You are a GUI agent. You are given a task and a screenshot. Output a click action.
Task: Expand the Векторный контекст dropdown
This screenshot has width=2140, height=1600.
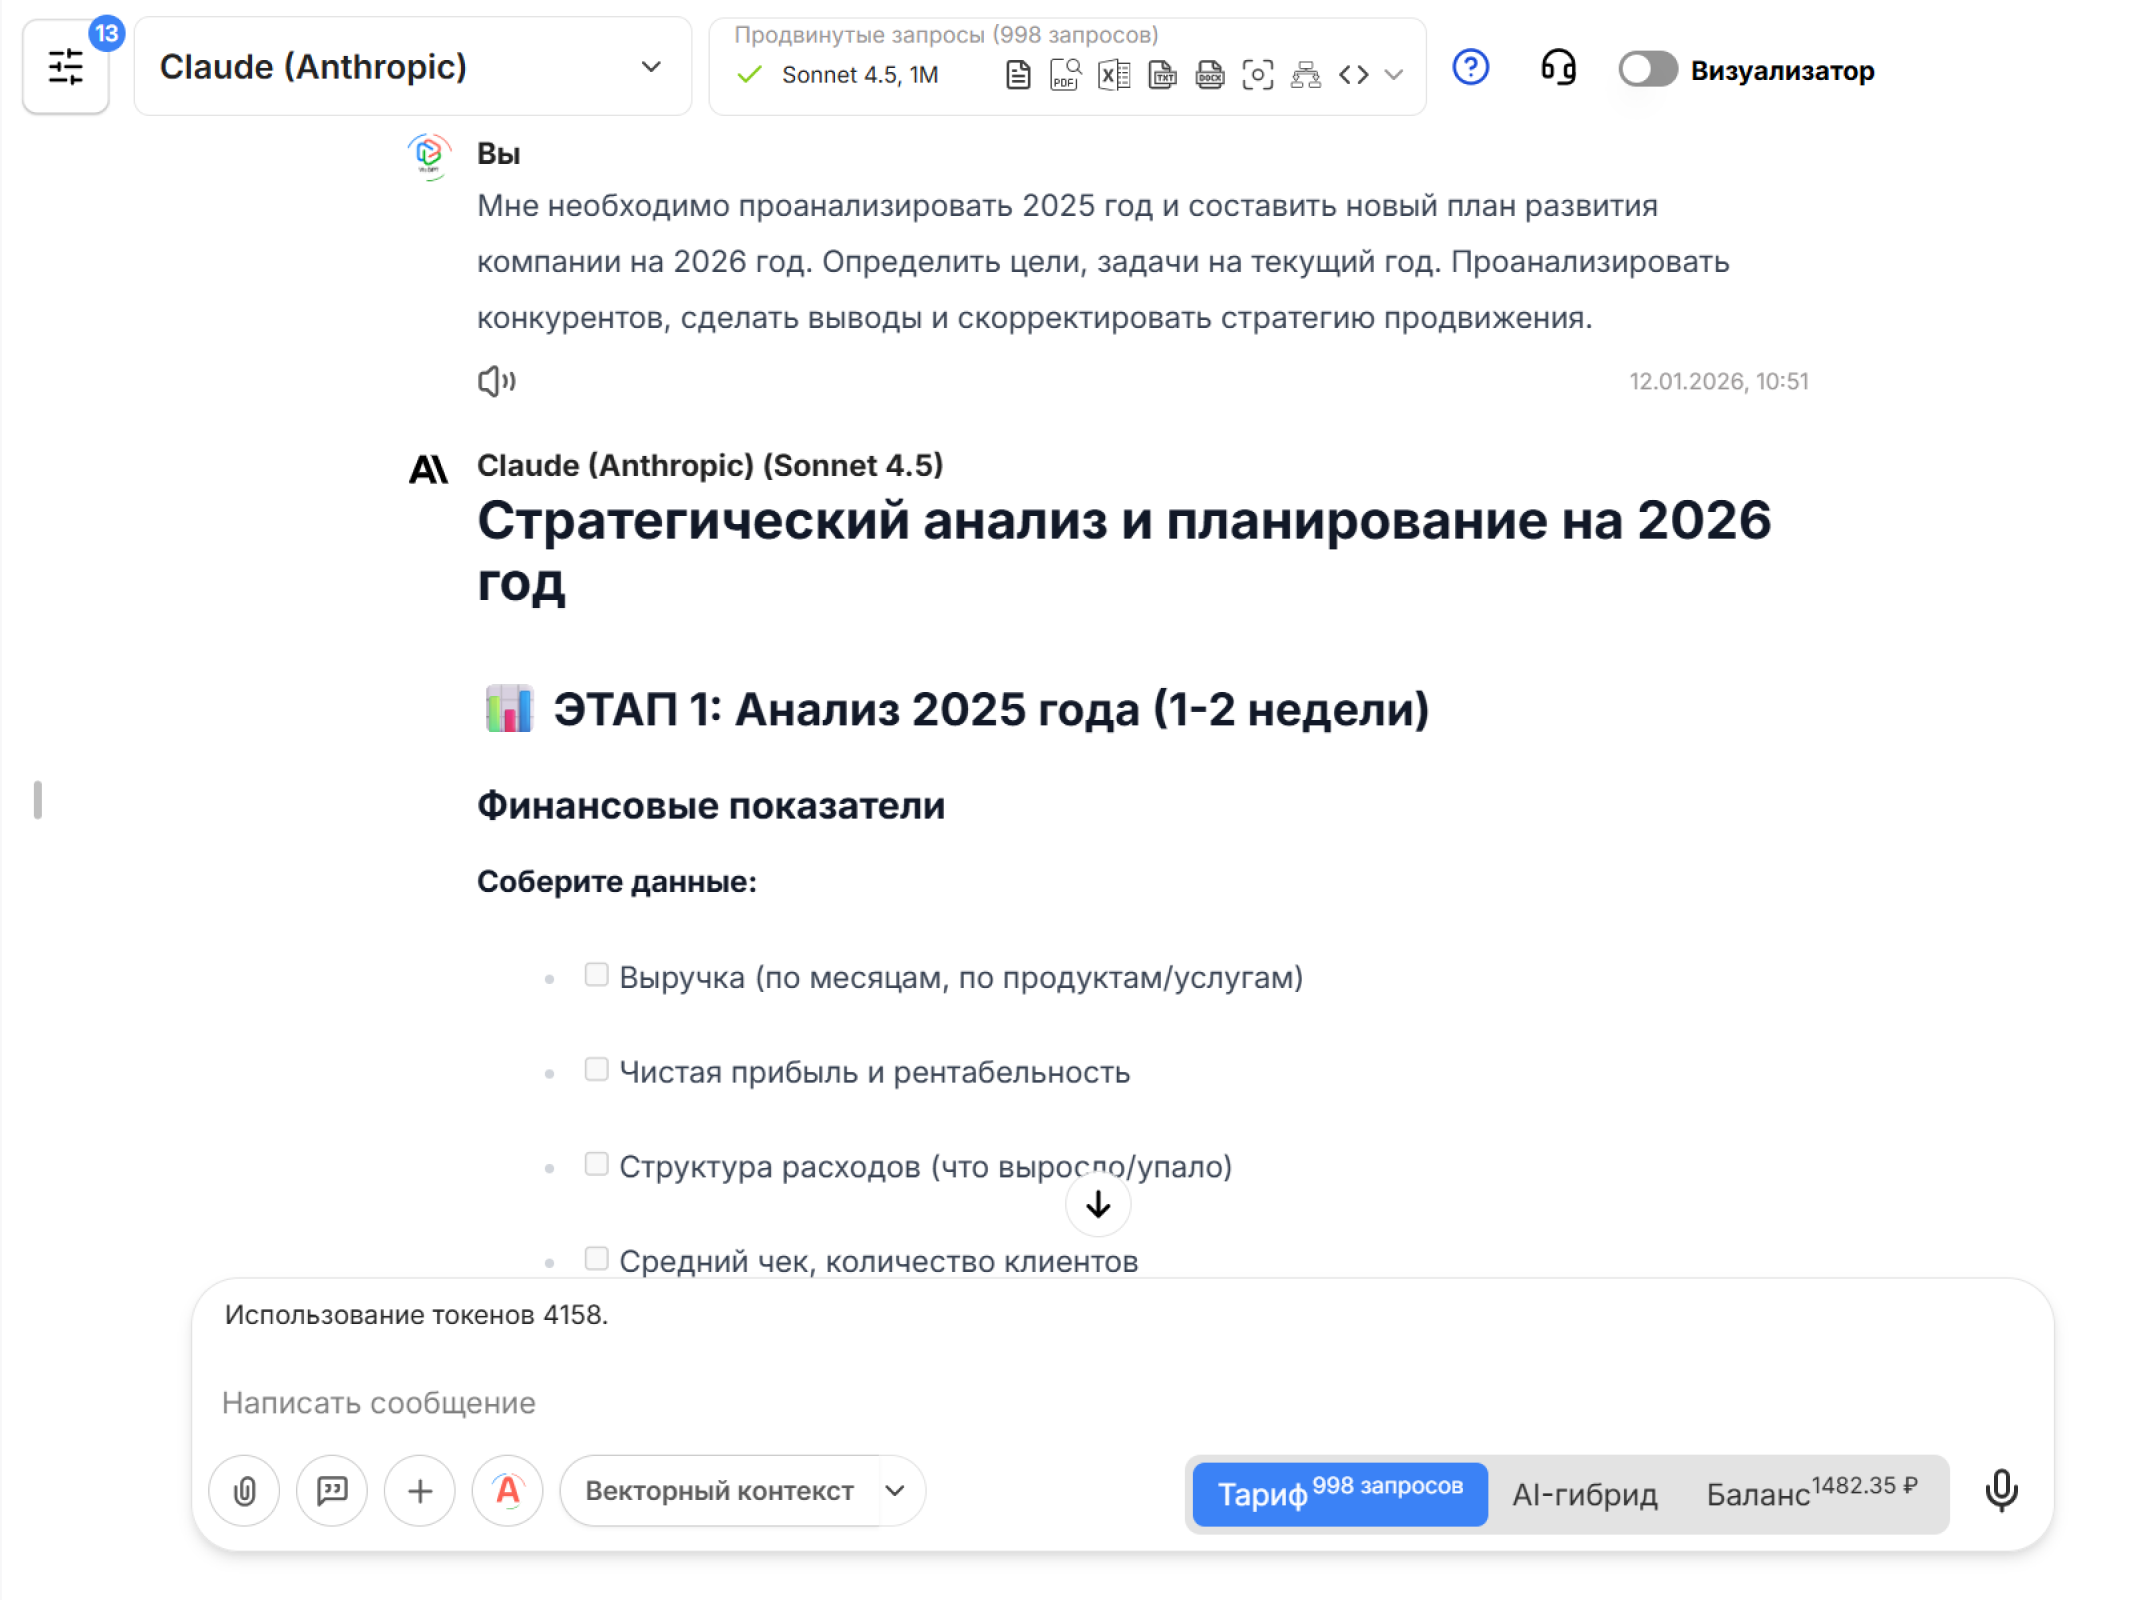click(x=895, y=1491)
